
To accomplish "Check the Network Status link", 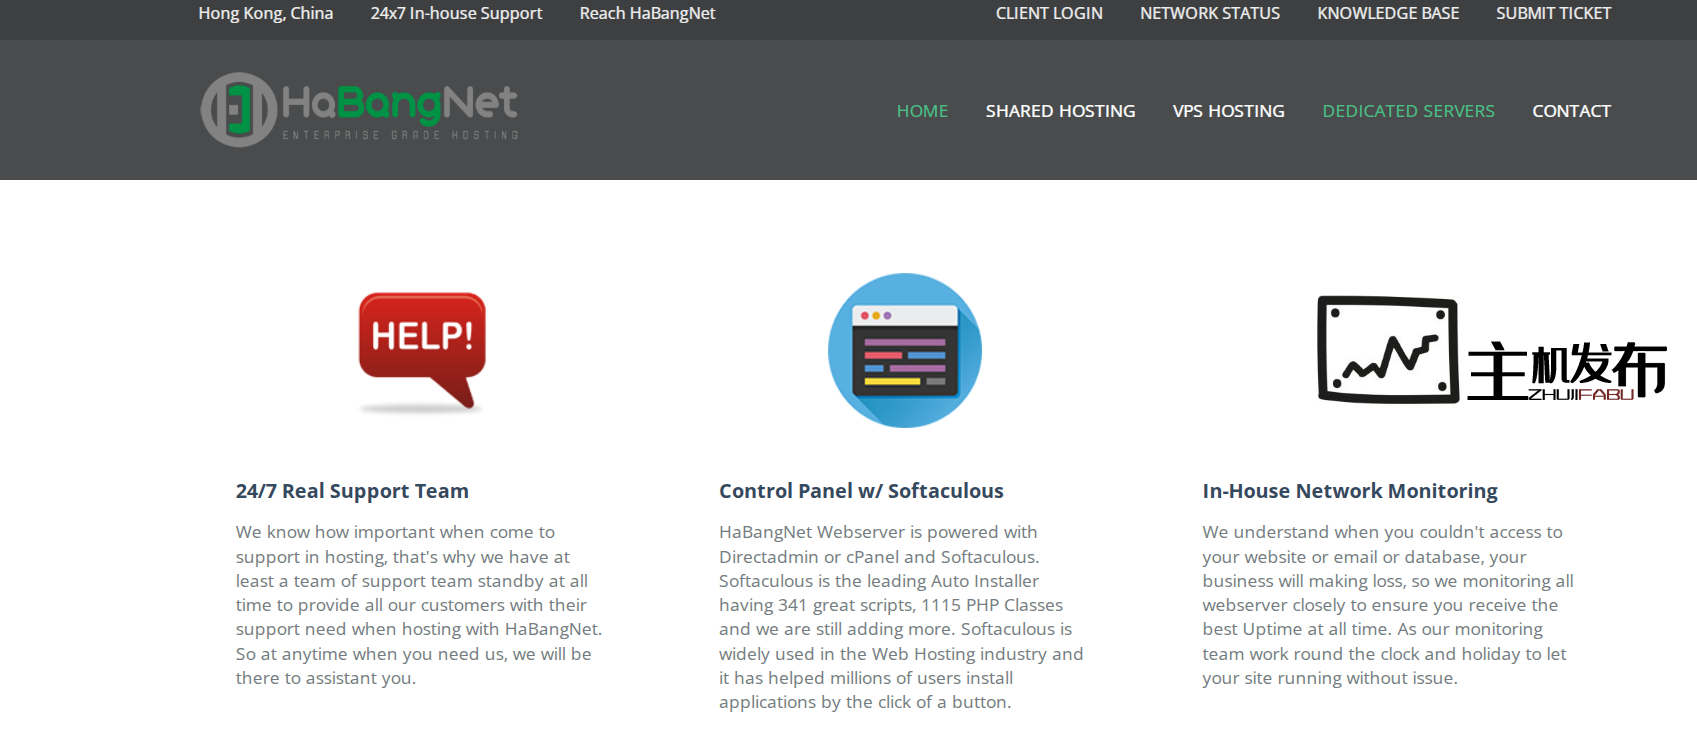I will coord(1210,13).
